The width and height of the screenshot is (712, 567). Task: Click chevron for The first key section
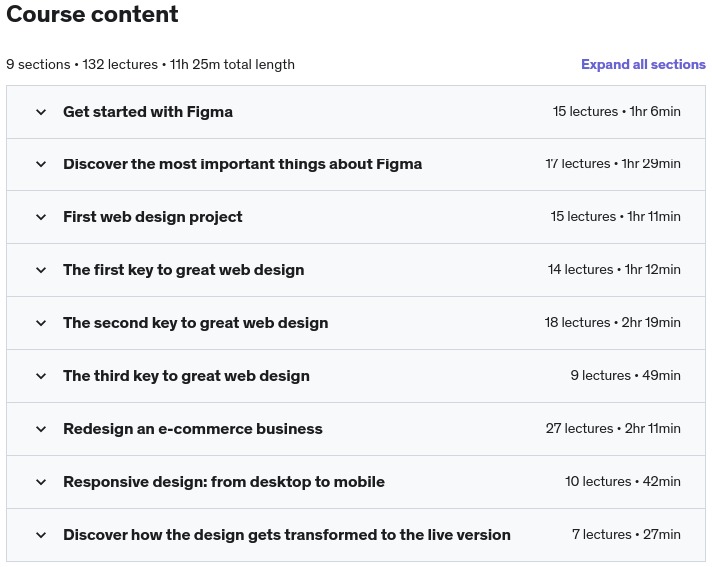pos(41,270)
